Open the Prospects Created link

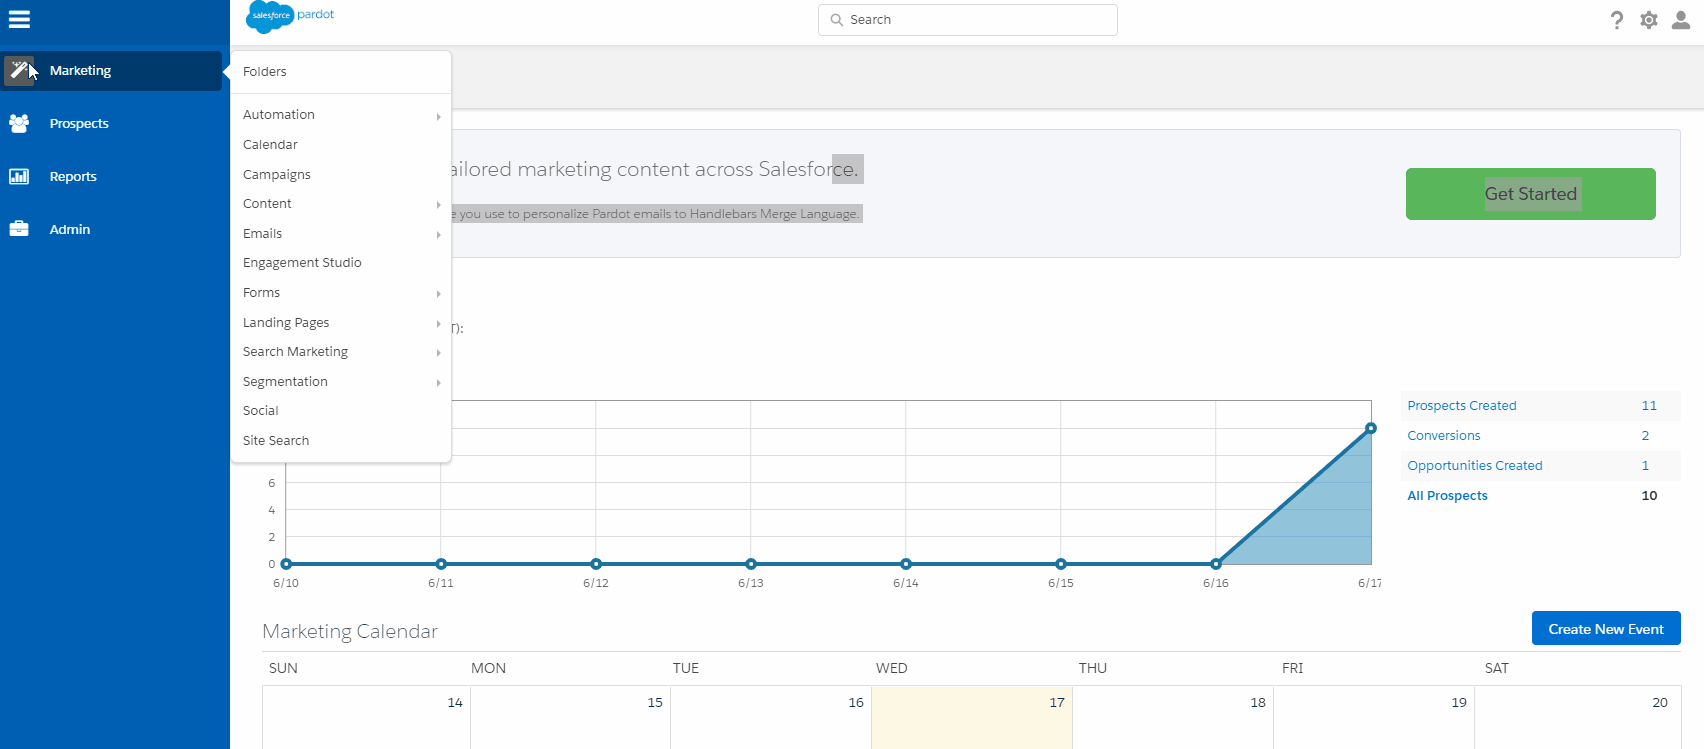[1462, 406]
